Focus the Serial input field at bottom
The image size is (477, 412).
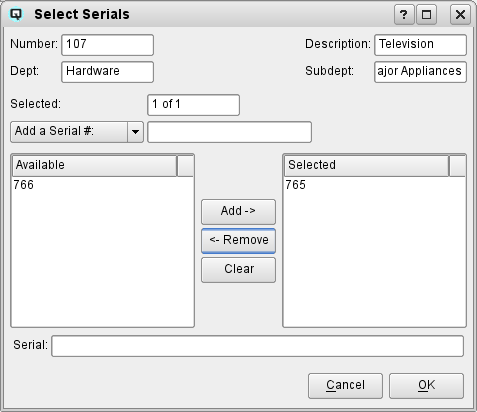click(258, 346)
